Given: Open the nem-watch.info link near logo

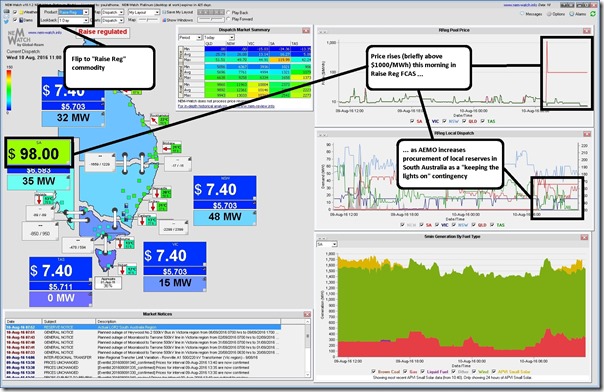Looking at the screenshot, I should point(45,33).
